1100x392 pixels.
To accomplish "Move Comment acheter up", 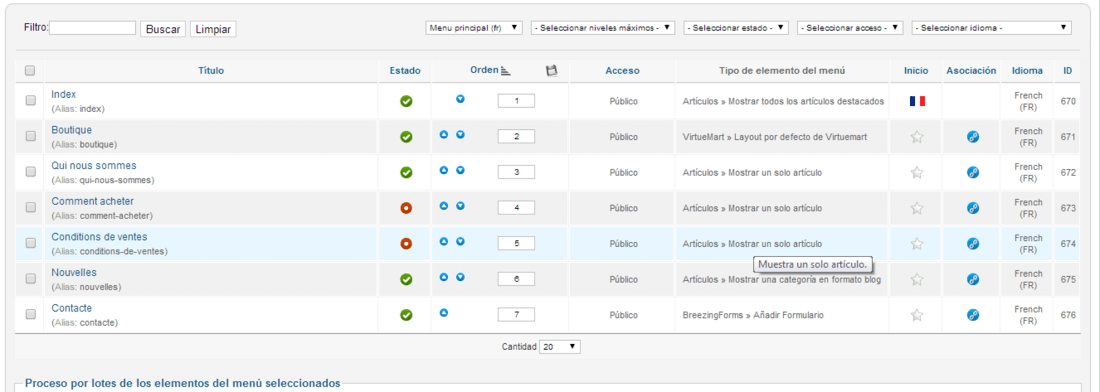I will coord(443,205).
